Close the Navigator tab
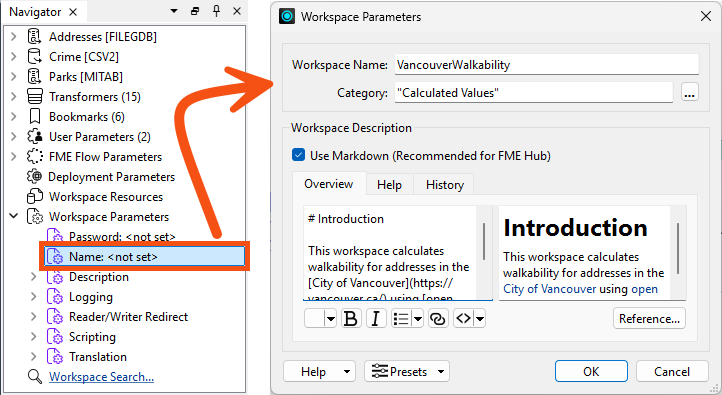The height and width of the screenshot is (395, 722). coord(73,12)
